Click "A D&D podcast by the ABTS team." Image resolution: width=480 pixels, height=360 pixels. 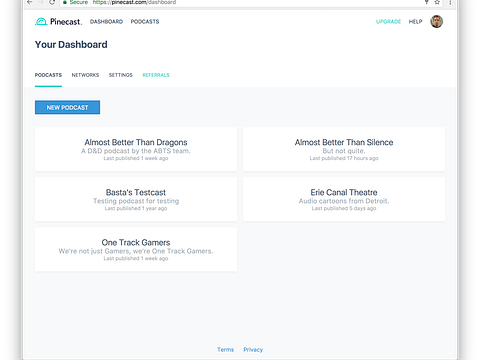coord(136,151)
